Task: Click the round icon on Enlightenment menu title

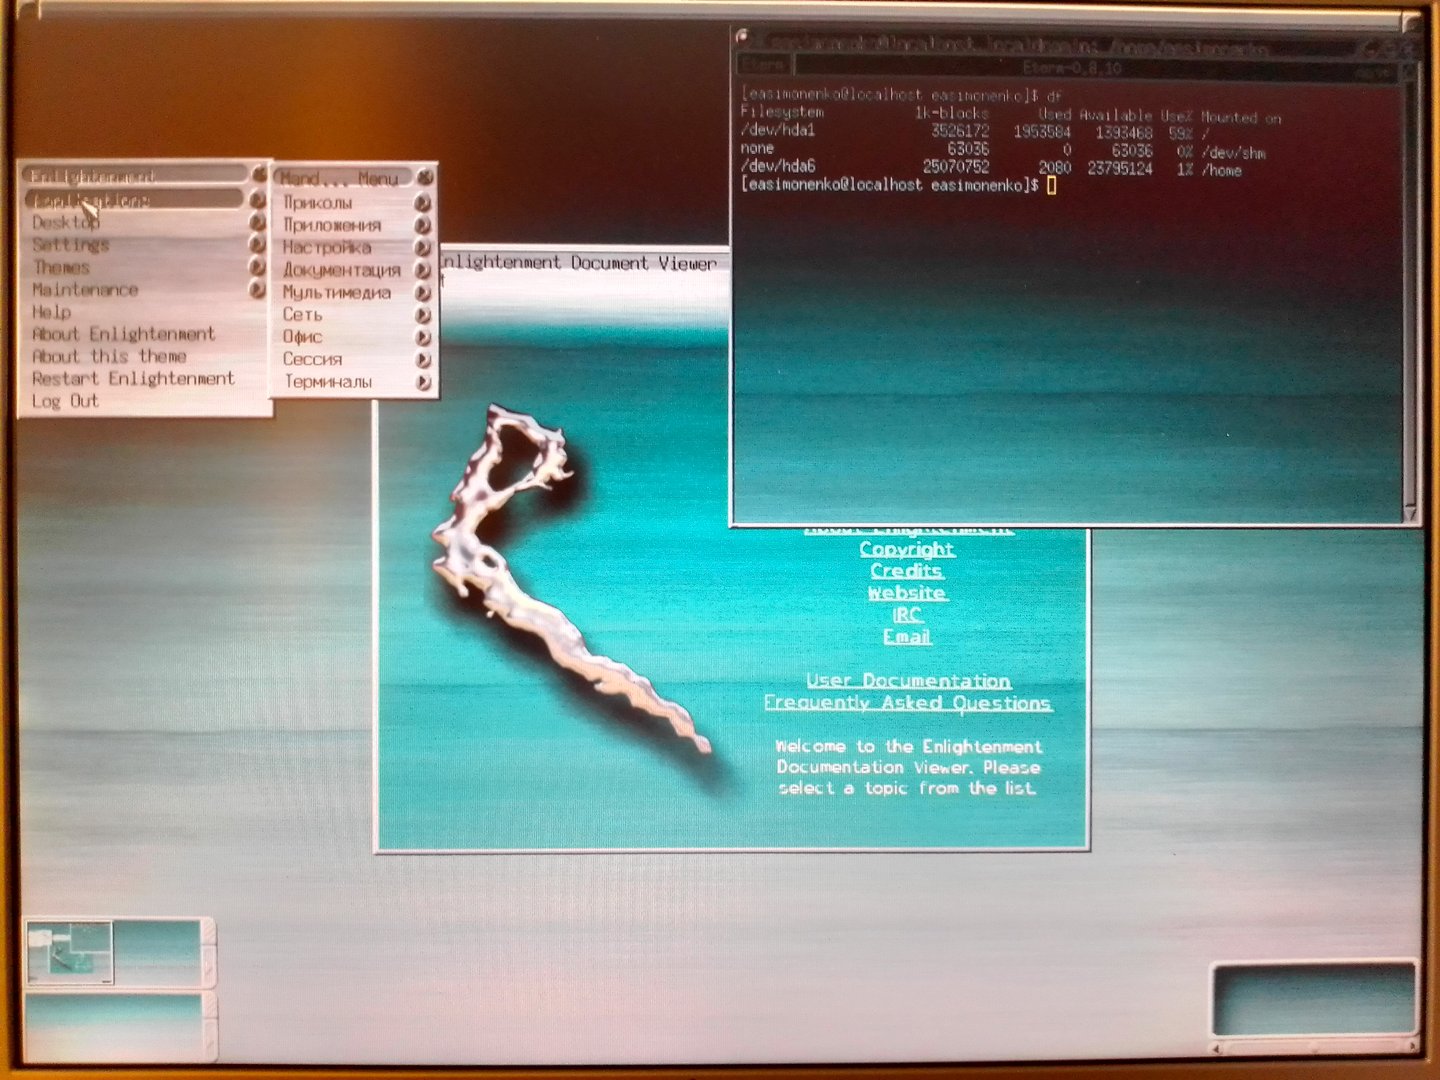Action: click(260, 175)
